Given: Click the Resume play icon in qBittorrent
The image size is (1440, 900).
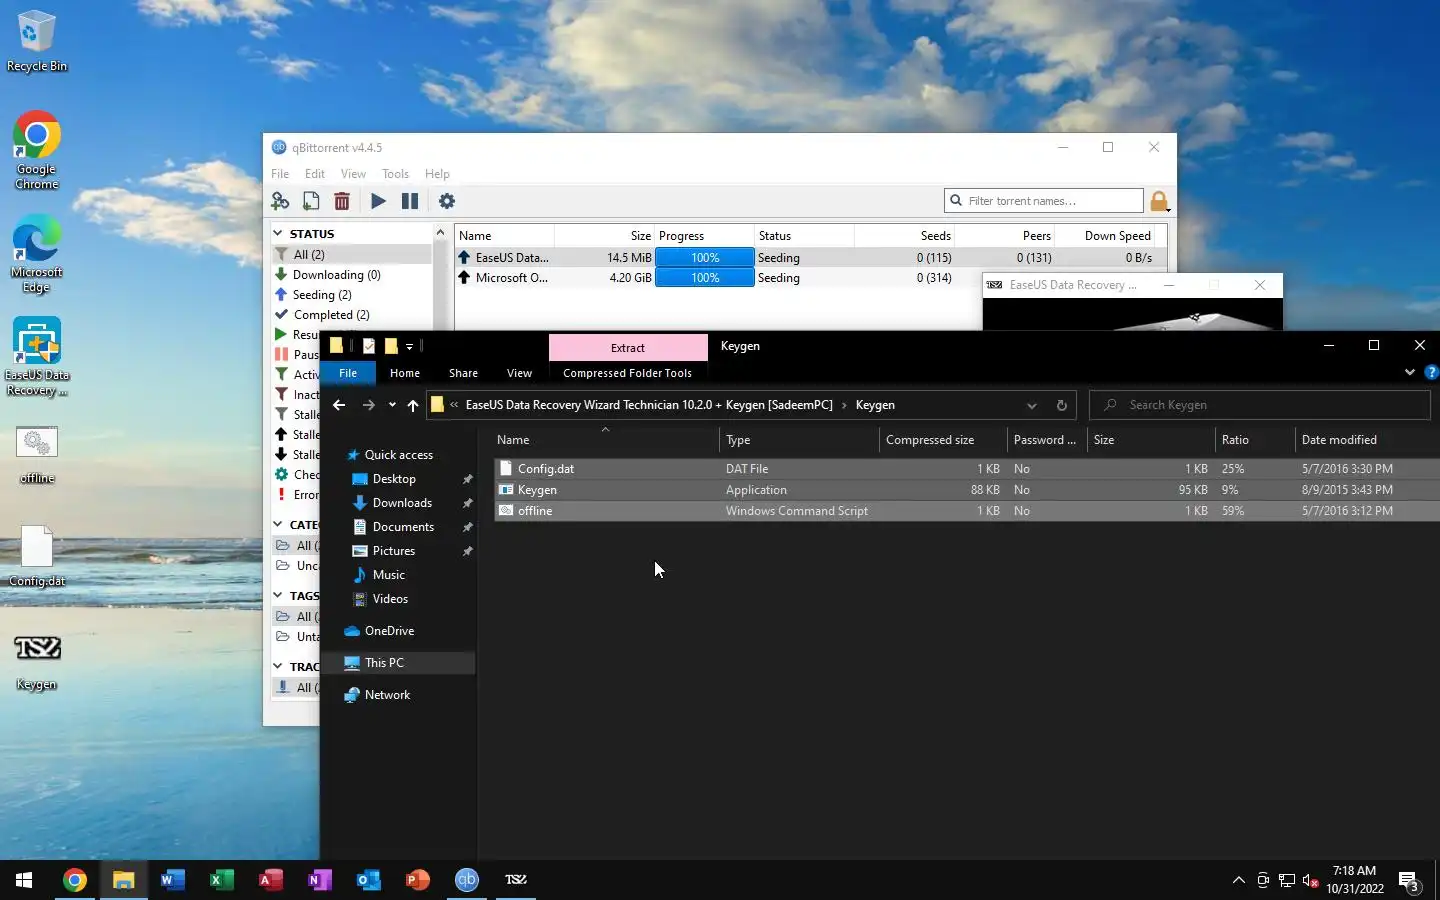Looking at the screenshot, I should pos(378,201).
